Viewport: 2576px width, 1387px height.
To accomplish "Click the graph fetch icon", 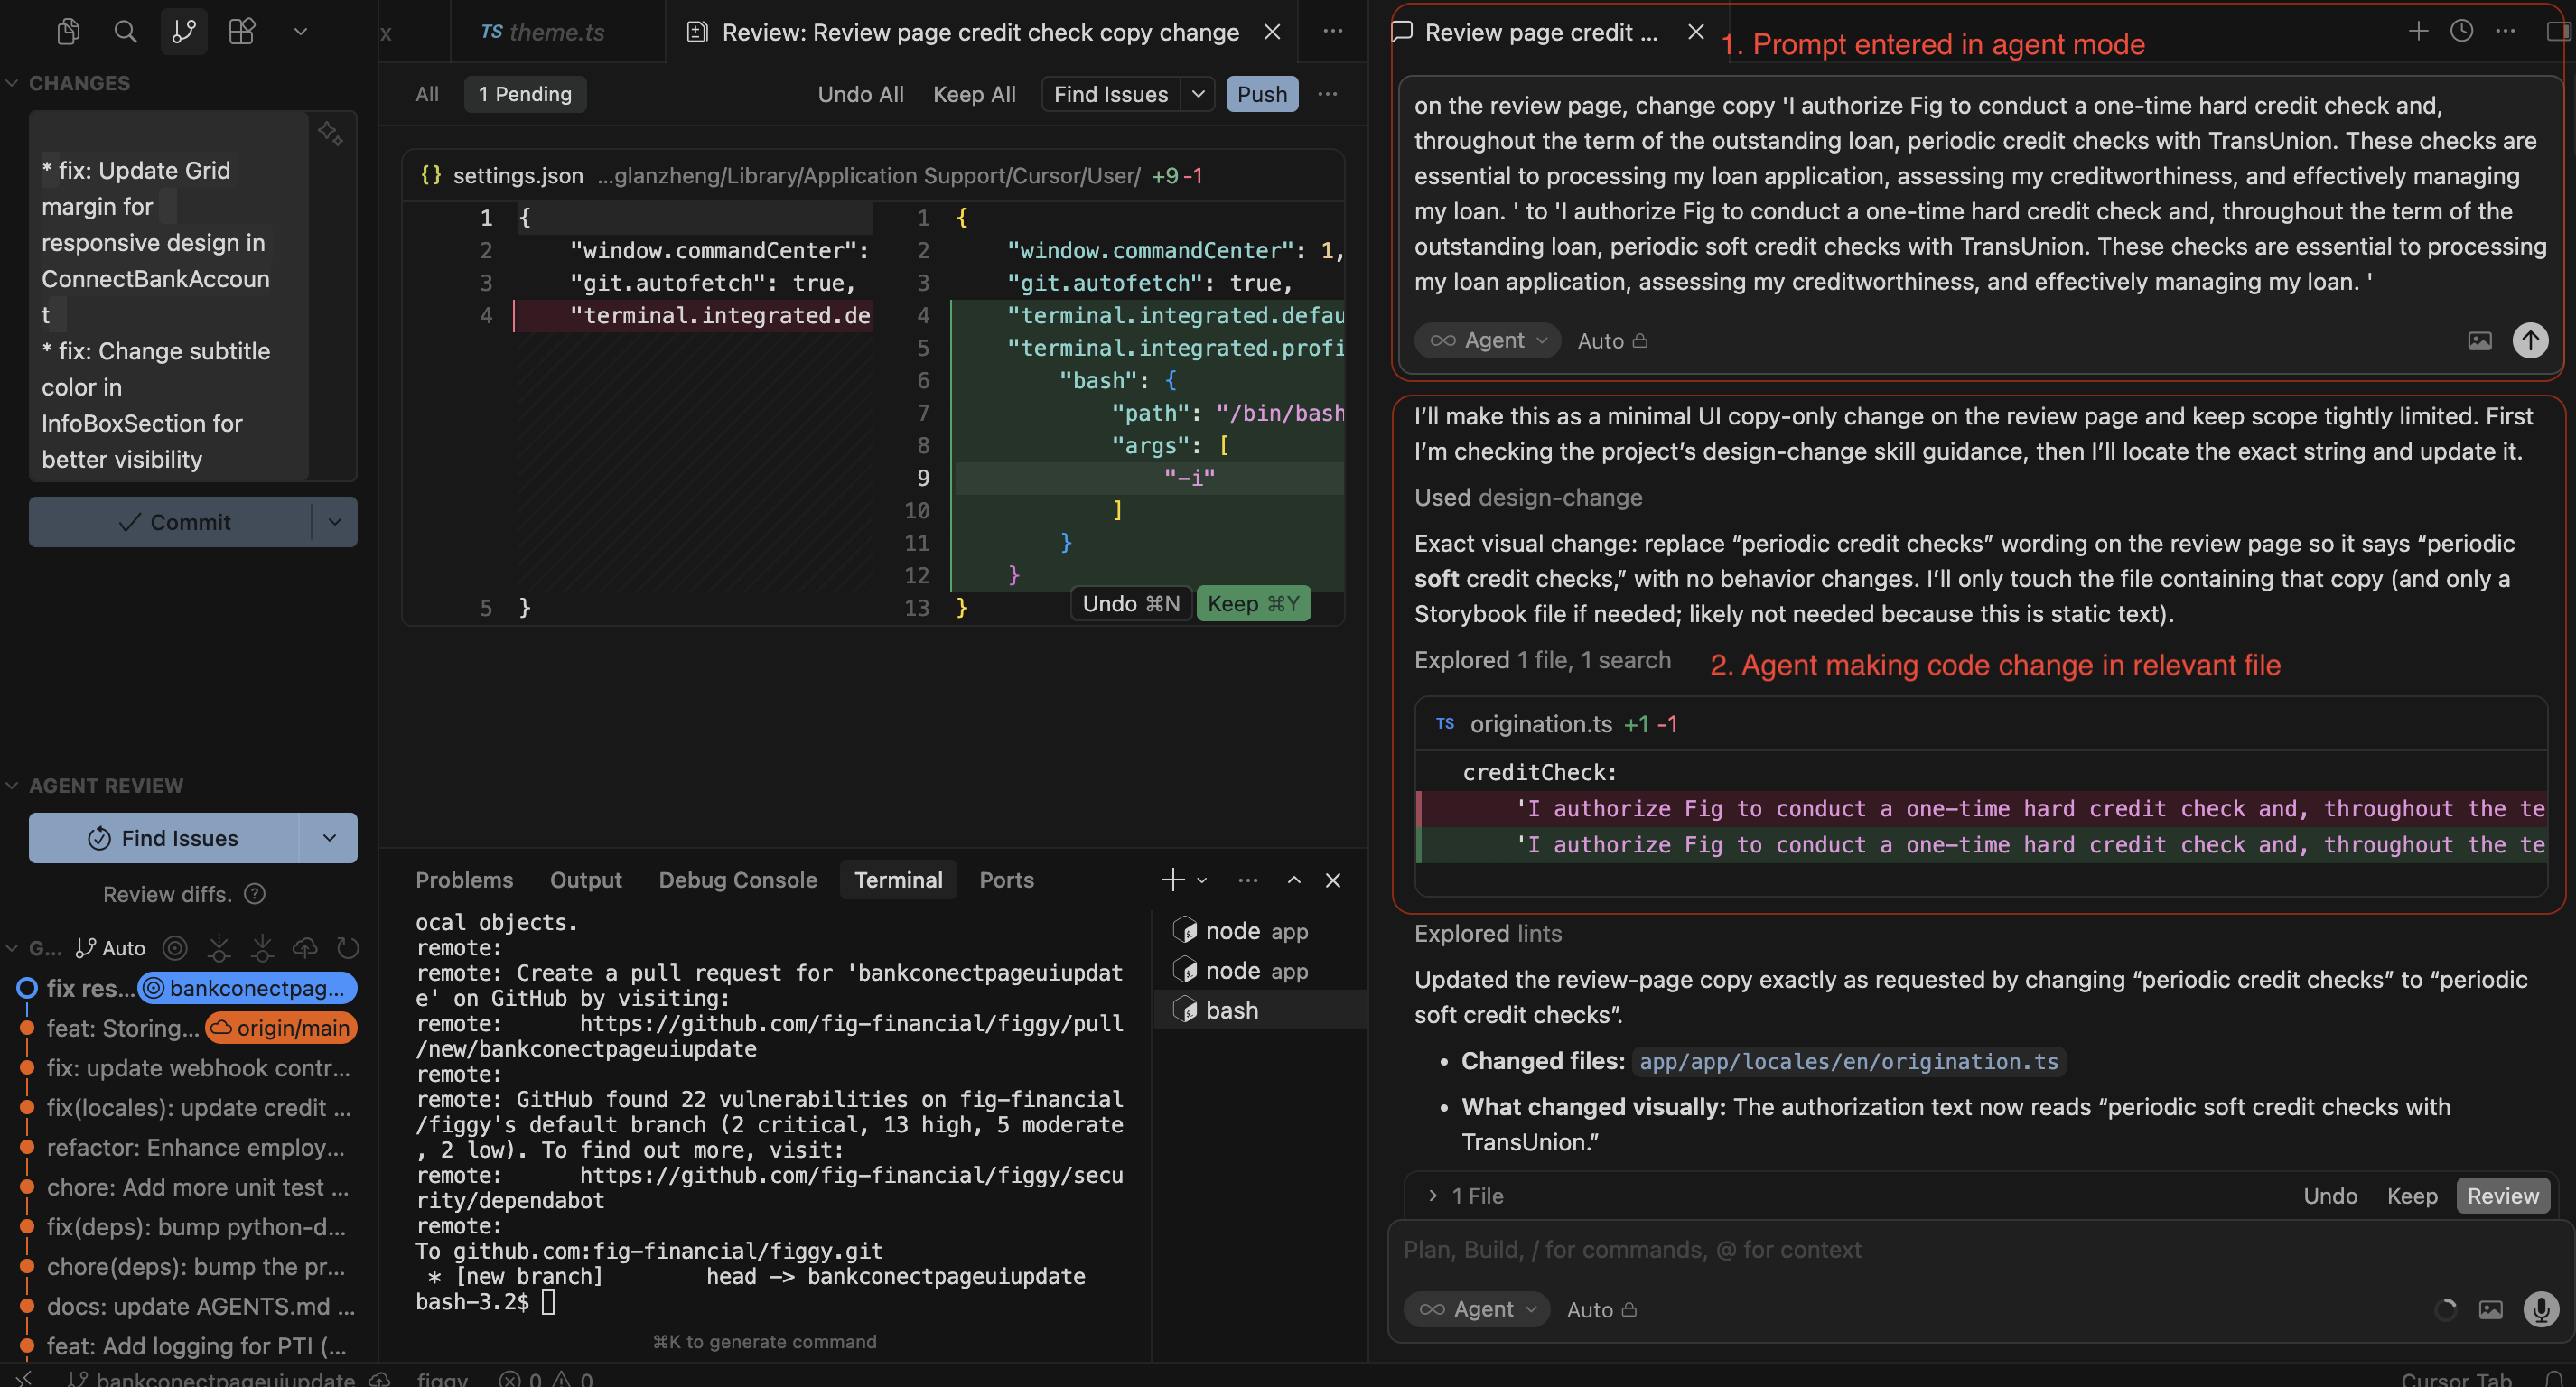I will (219, 948).
